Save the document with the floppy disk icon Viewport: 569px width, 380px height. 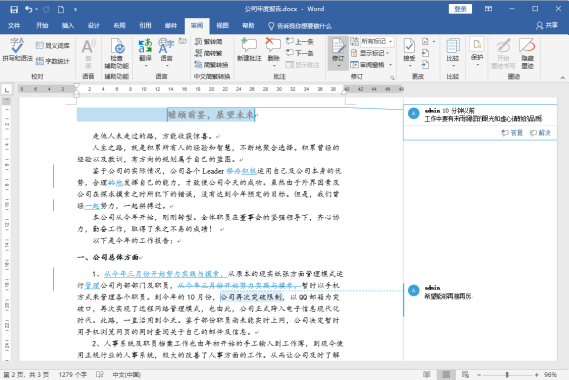click(14, 9)
